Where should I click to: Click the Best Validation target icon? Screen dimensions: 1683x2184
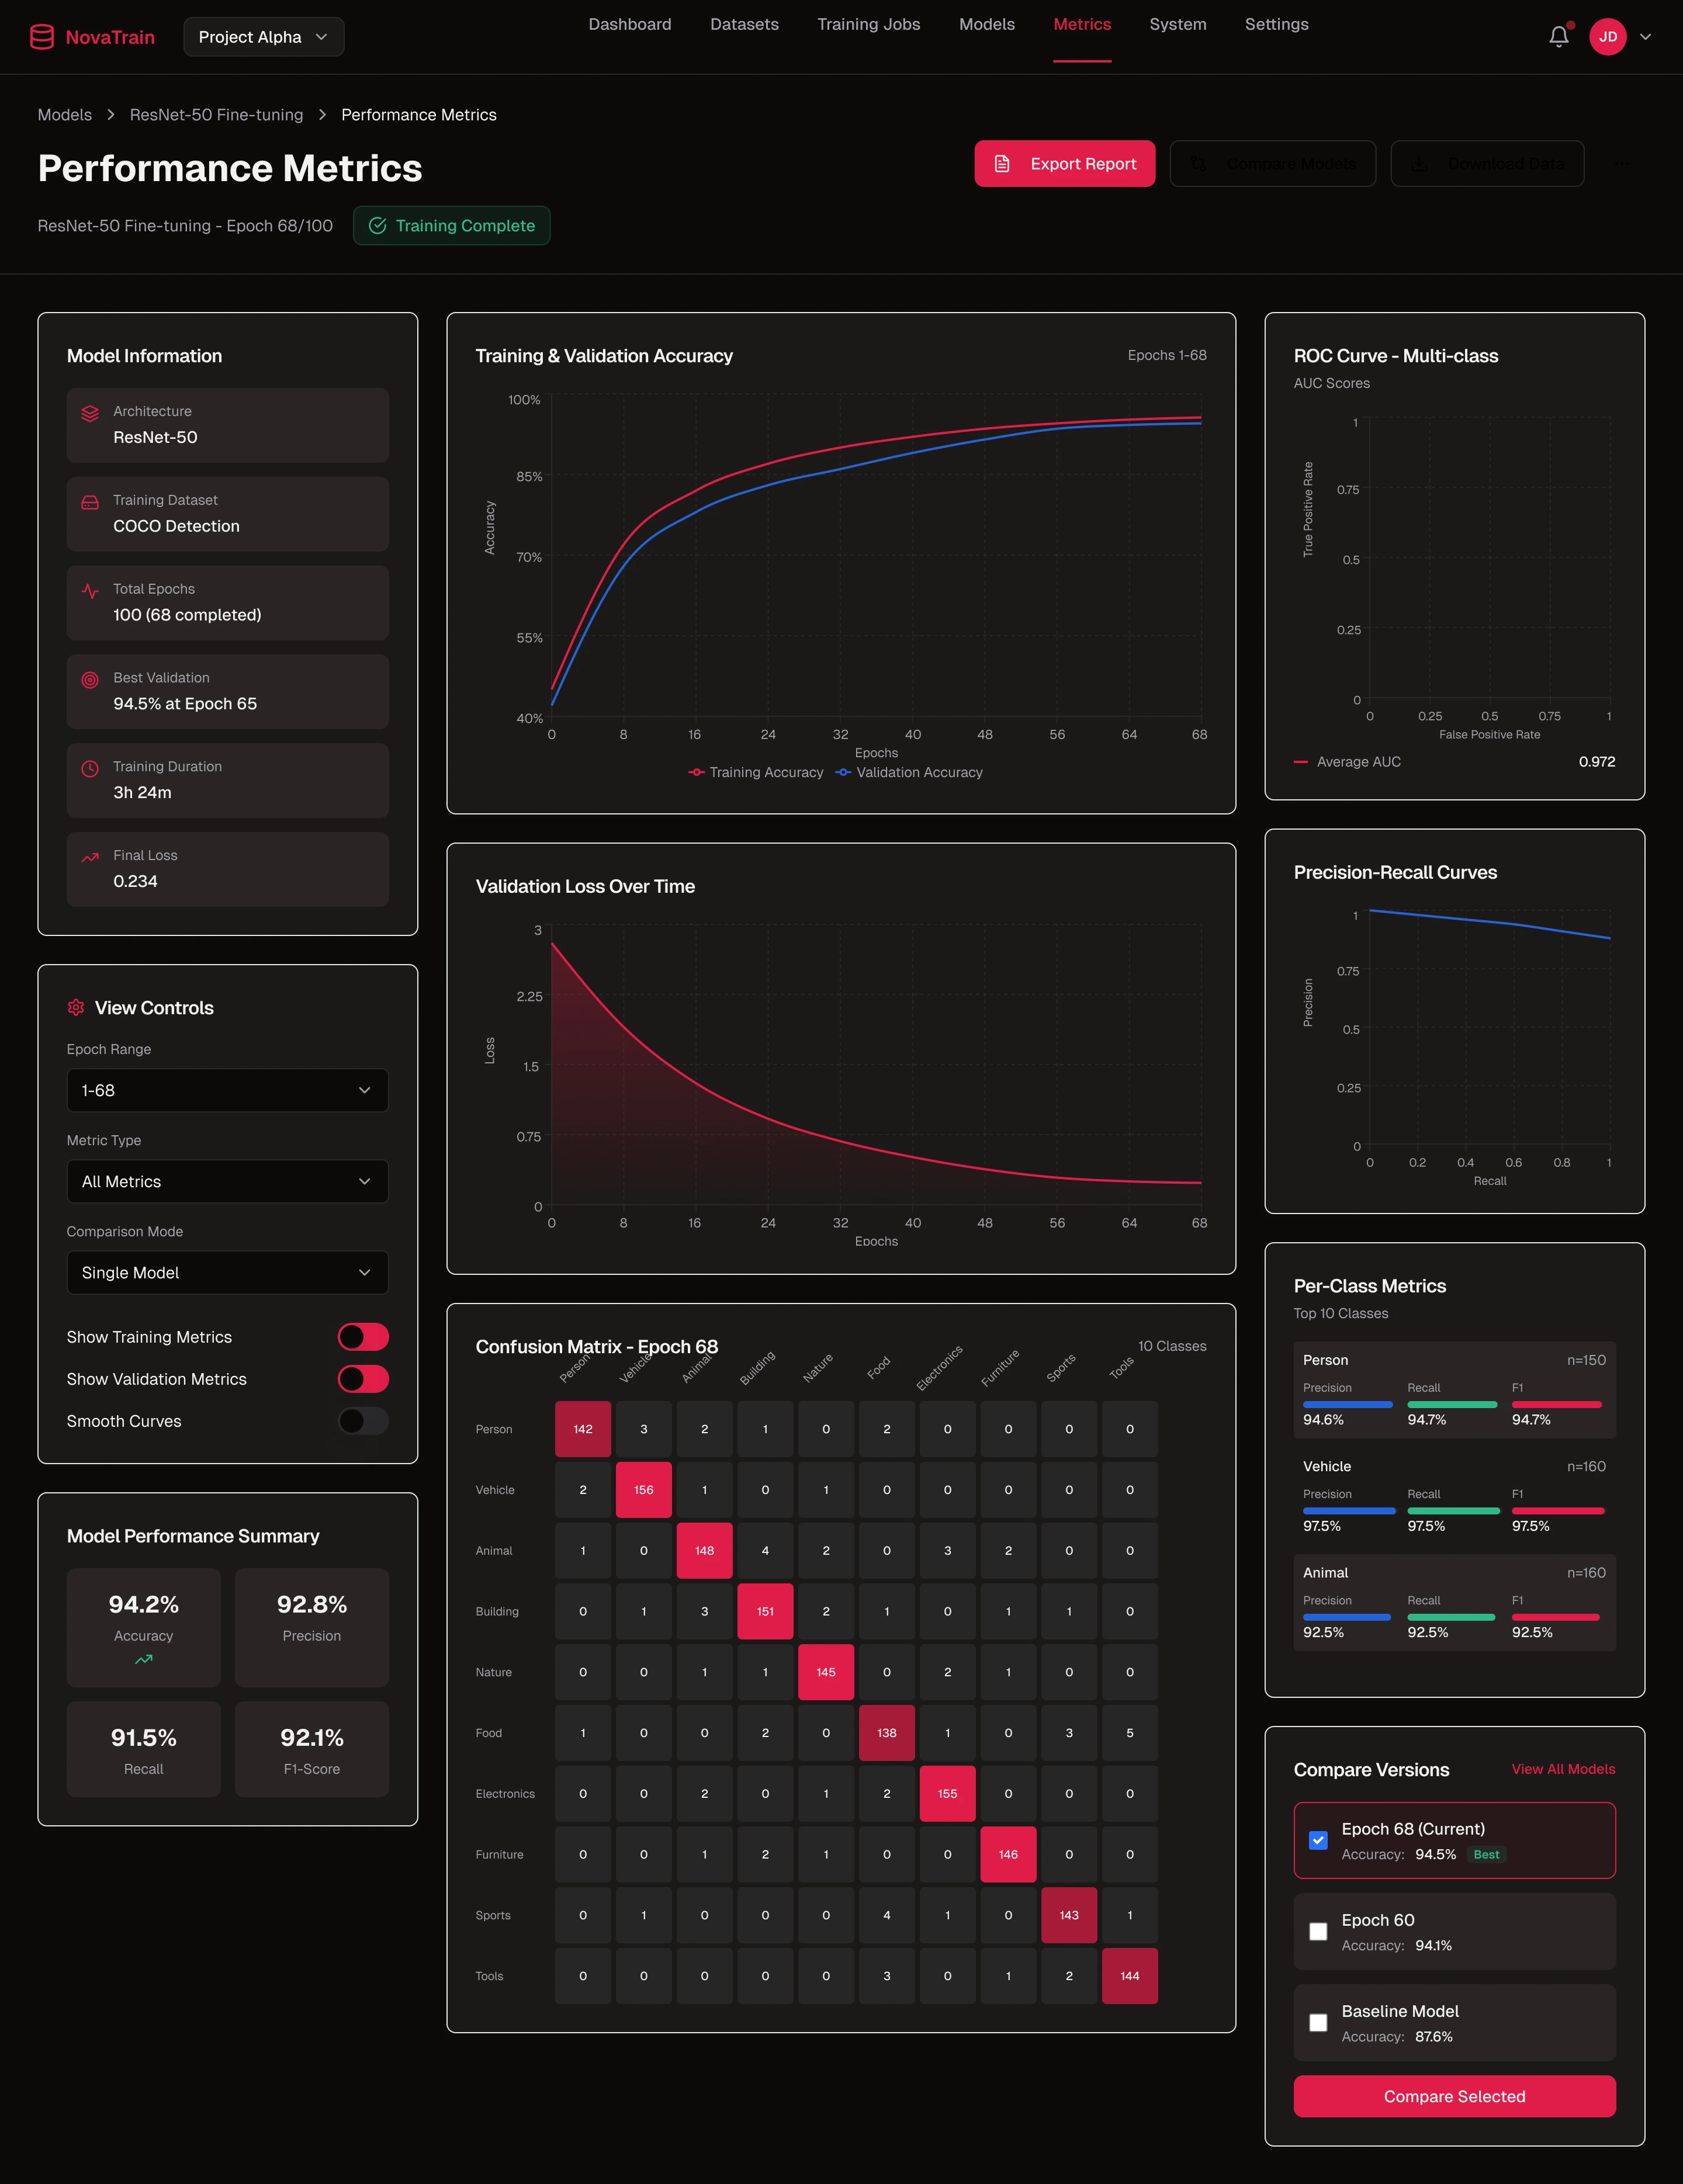(90, 680)
